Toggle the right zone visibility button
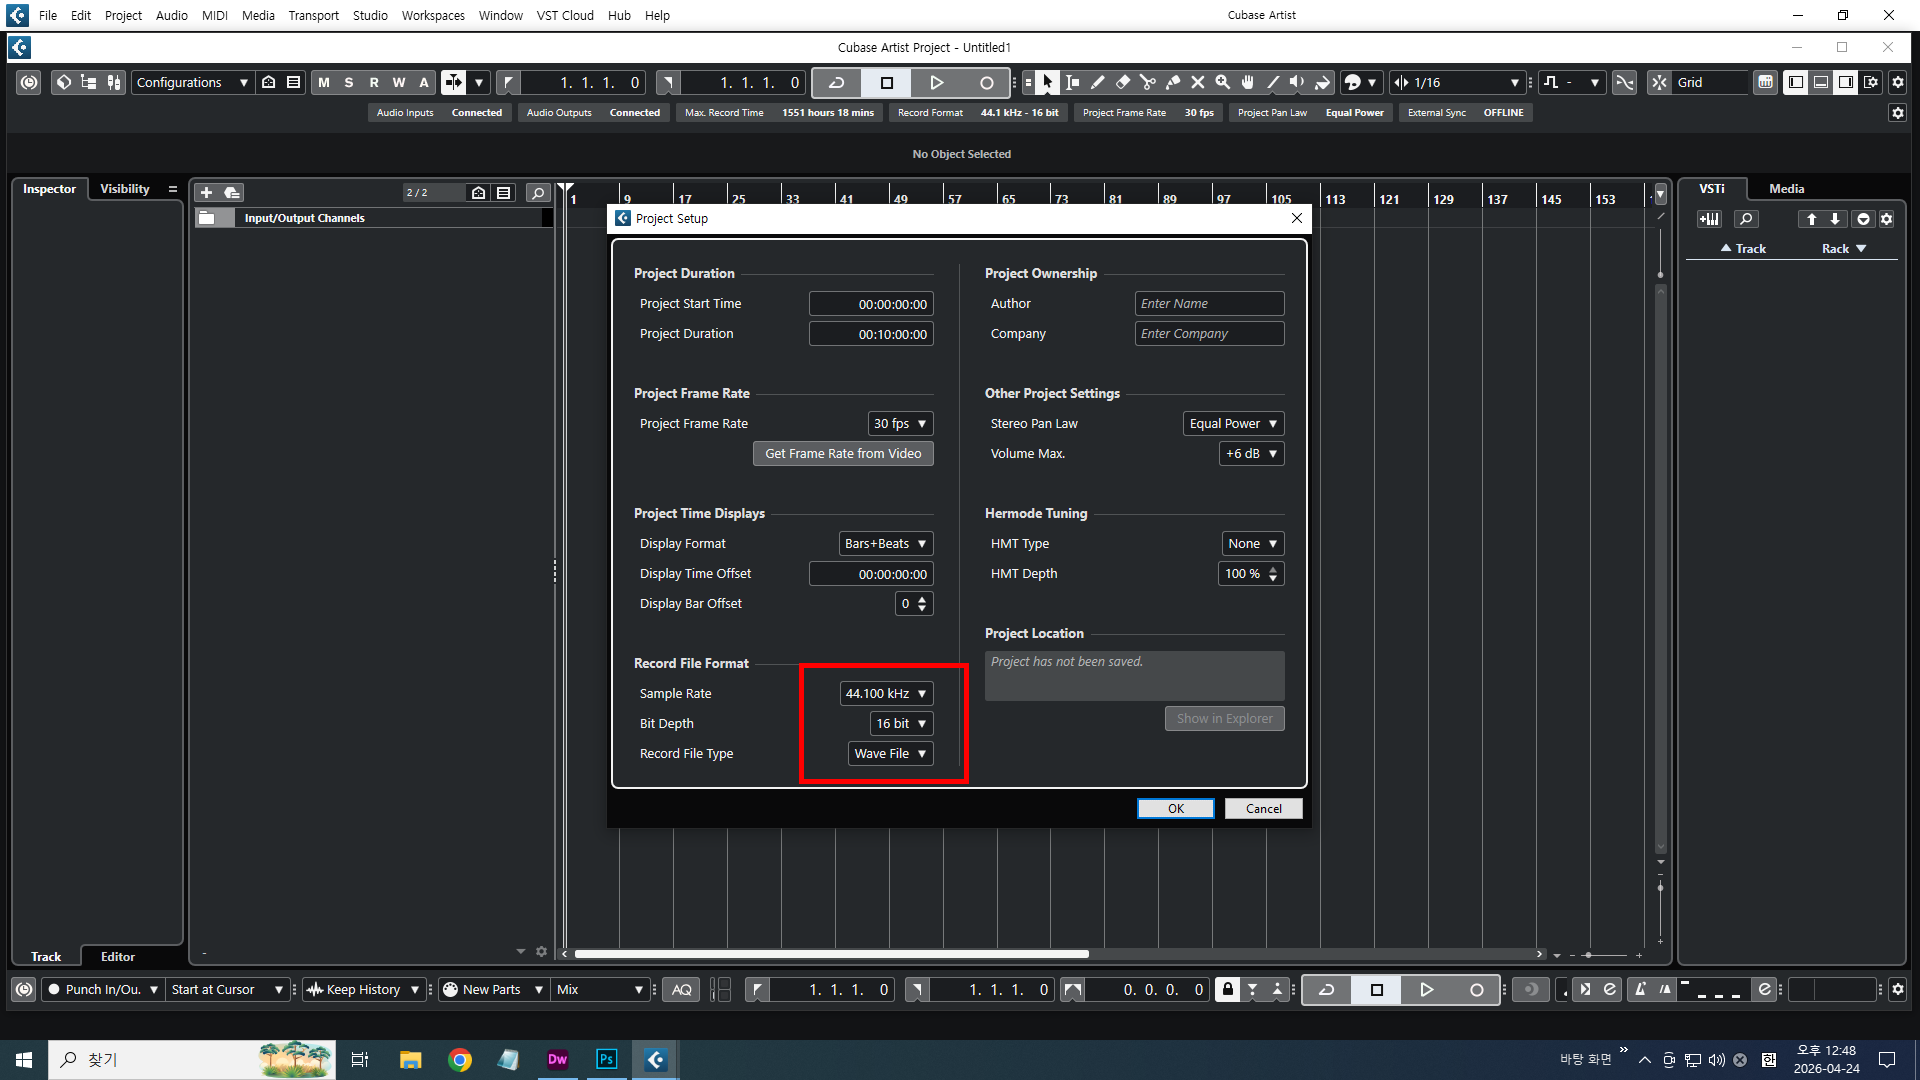Image resolution: width=1920 pixels, height=1080 pixels. coord(1846,82)
